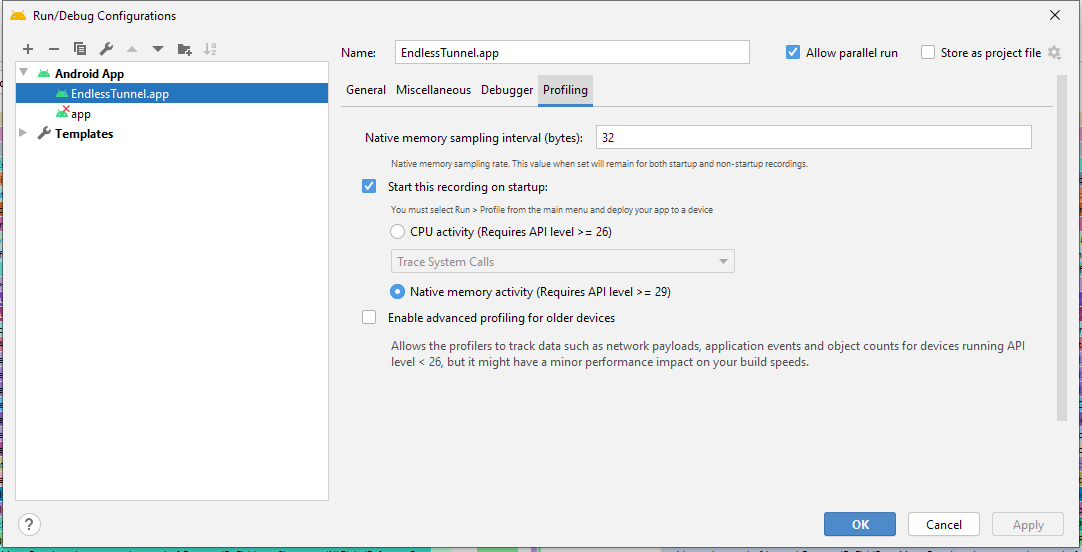Collapse the Android App tree node
1082x552 pixels.
coord(25,73)
